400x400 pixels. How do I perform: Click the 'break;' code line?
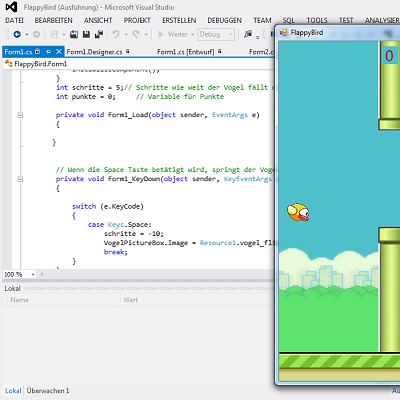(116, 252)
